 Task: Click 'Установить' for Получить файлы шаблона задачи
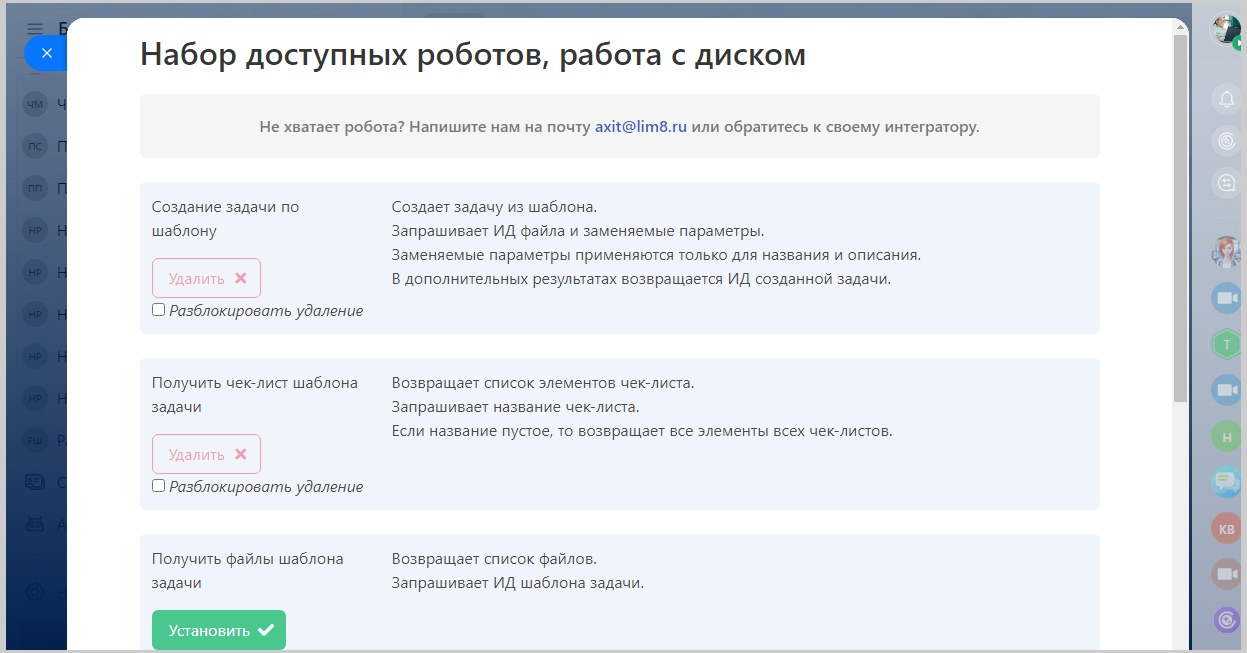point(219,630)
